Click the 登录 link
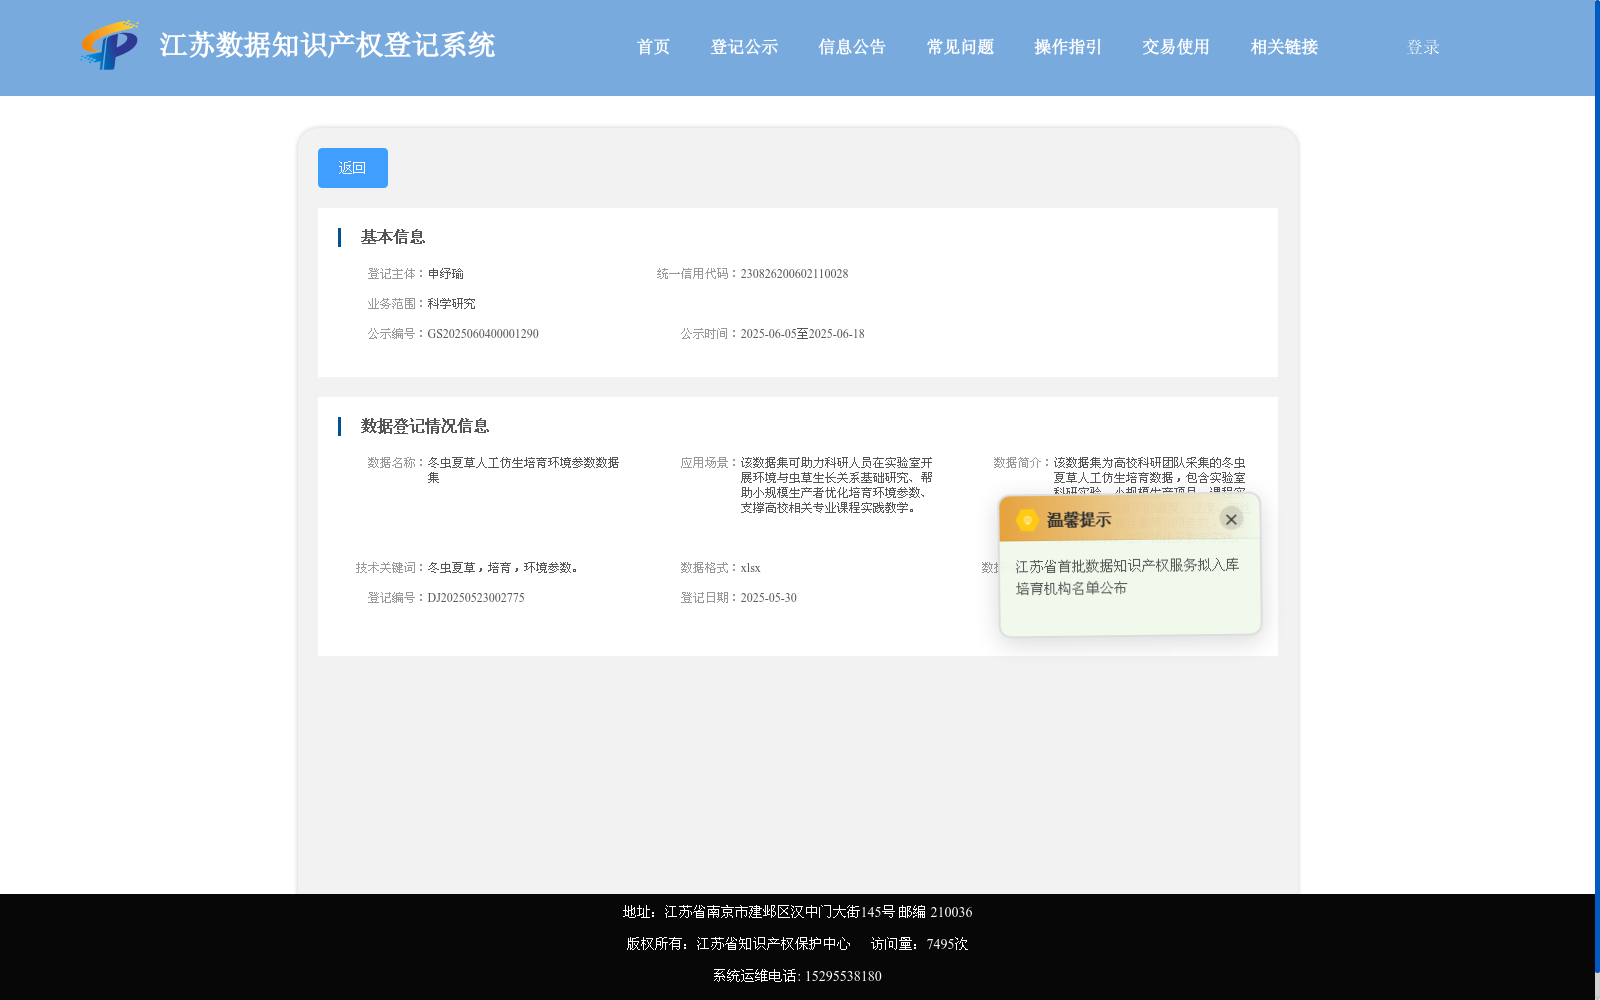 click(x=1423, y=47)
